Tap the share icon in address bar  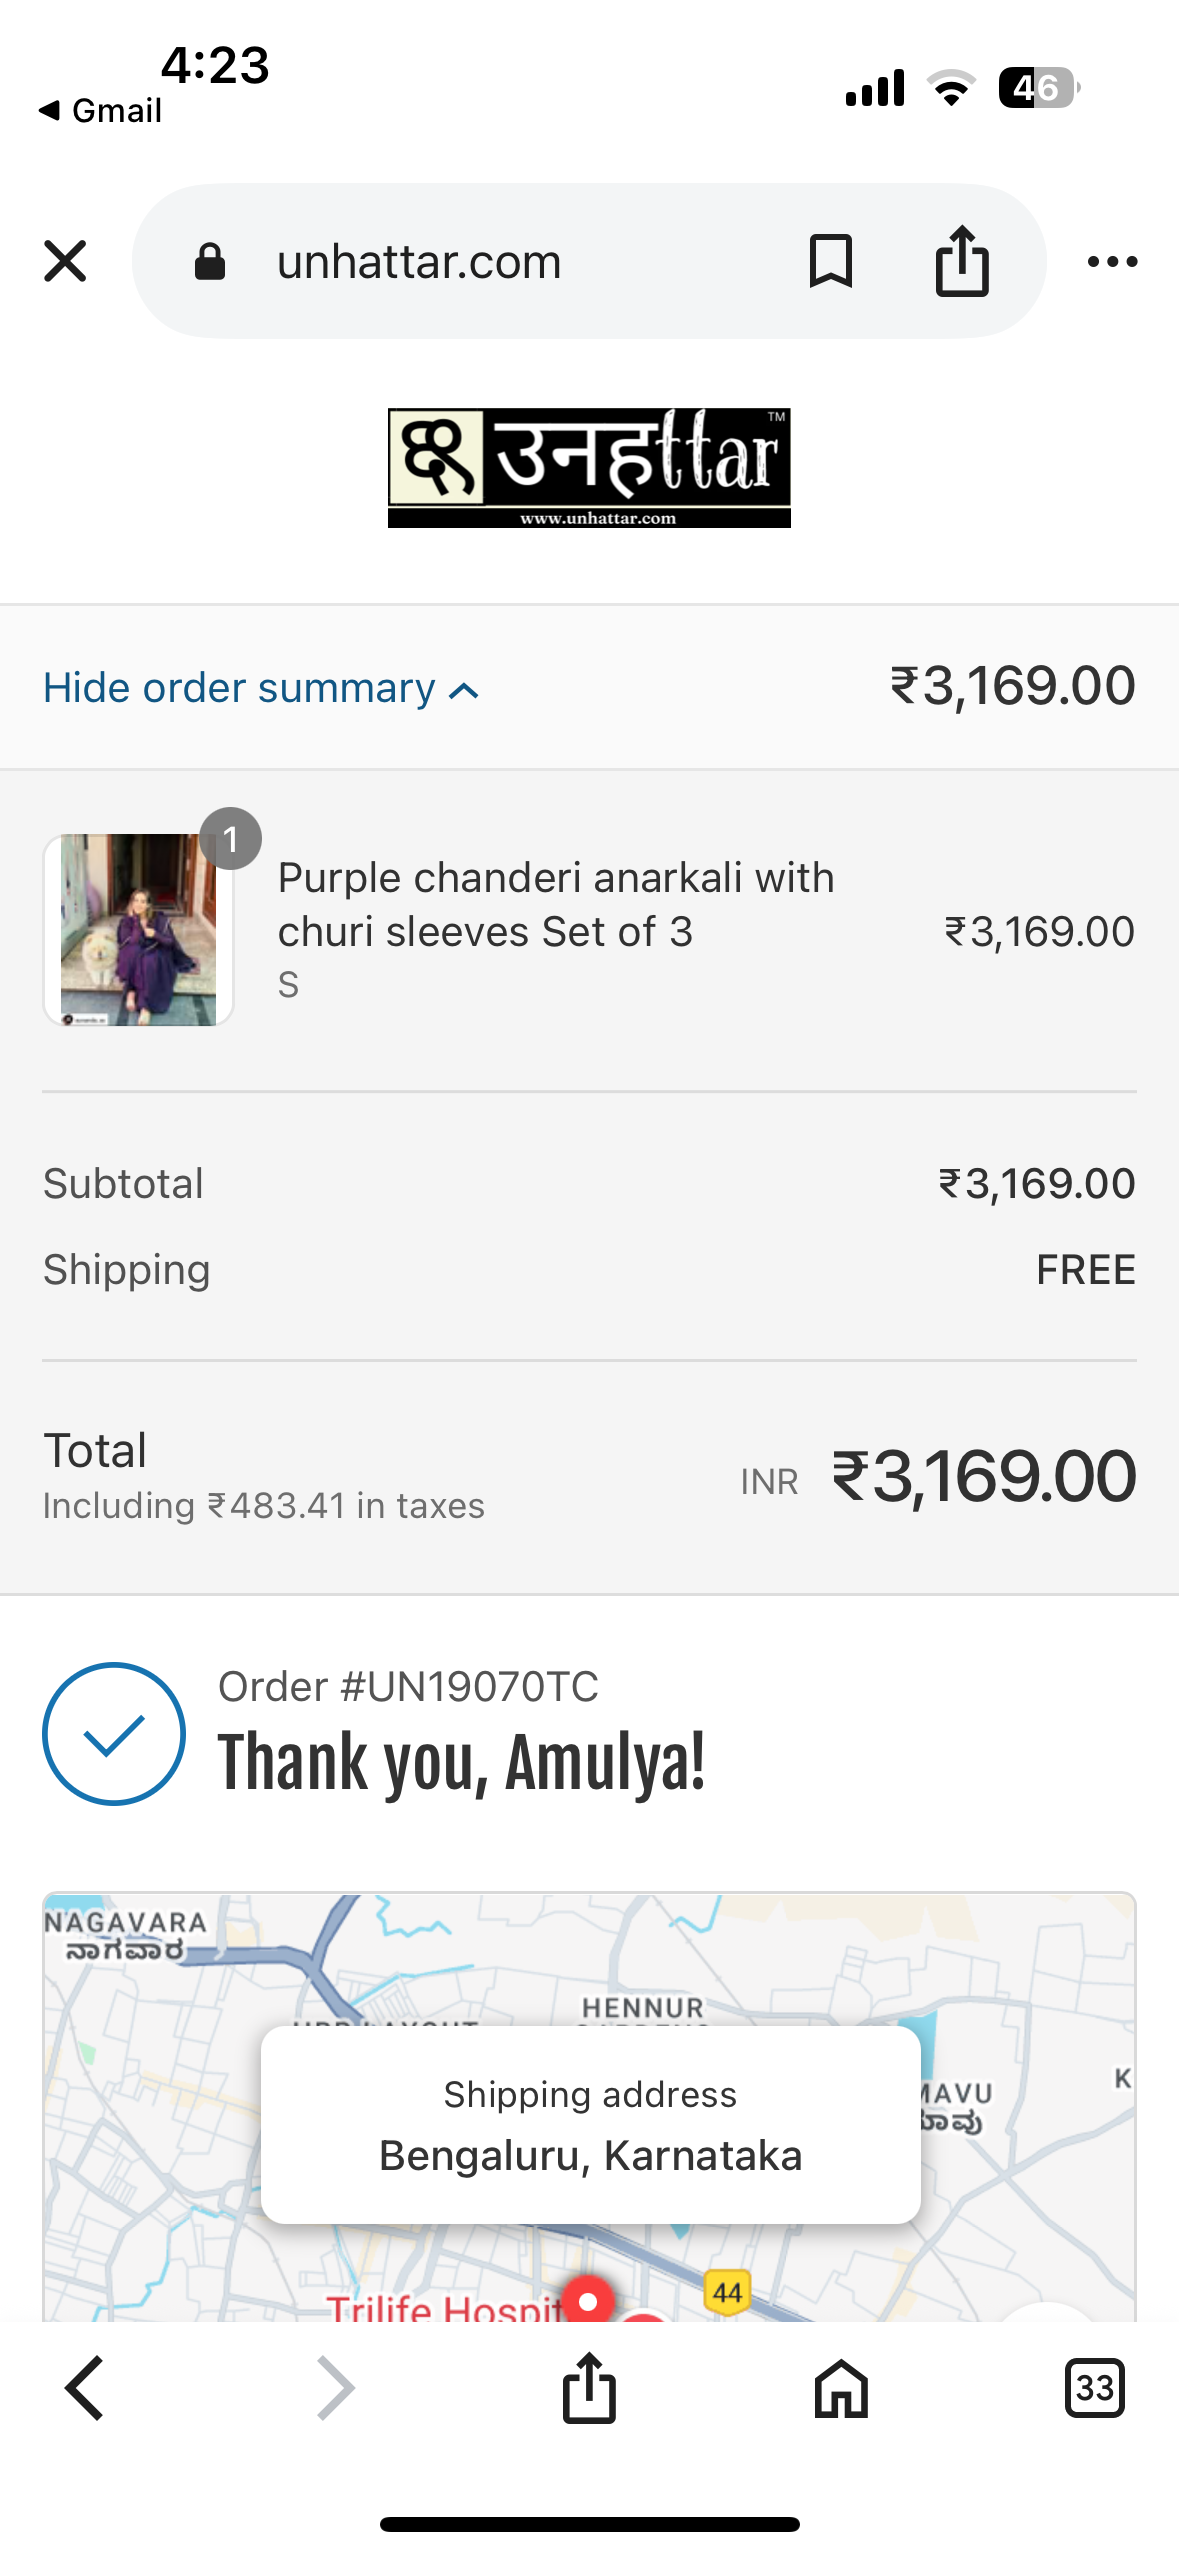[x=962, y=262]
